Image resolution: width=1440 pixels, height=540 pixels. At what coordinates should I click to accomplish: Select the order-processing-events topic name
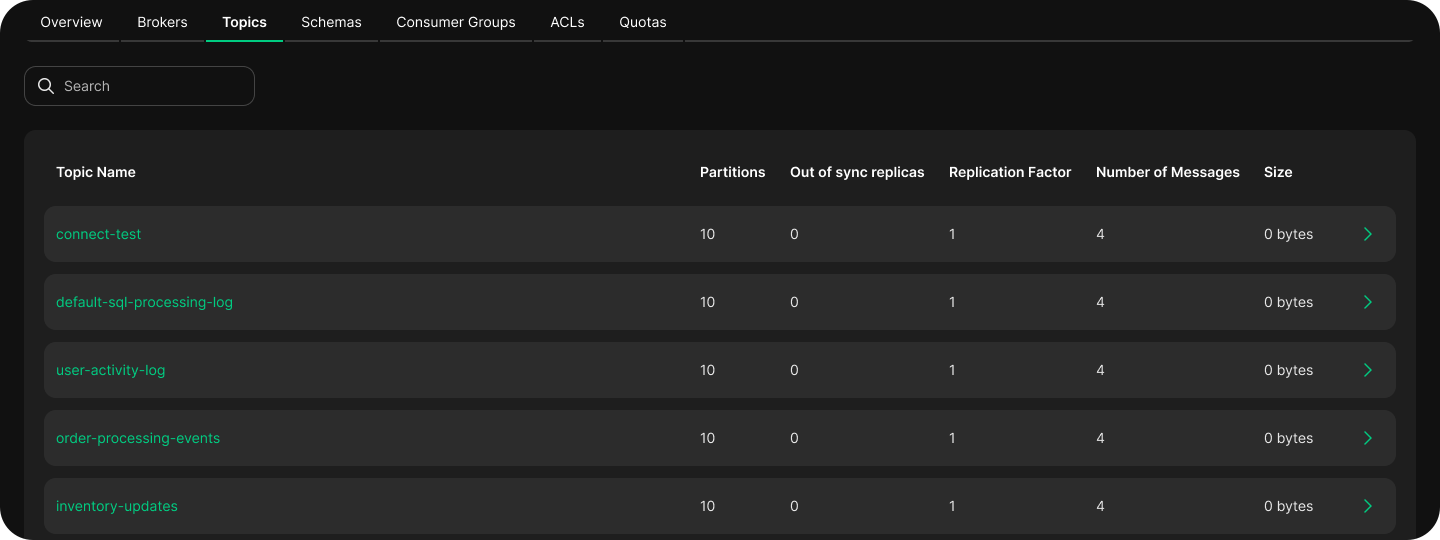[138, 438]
